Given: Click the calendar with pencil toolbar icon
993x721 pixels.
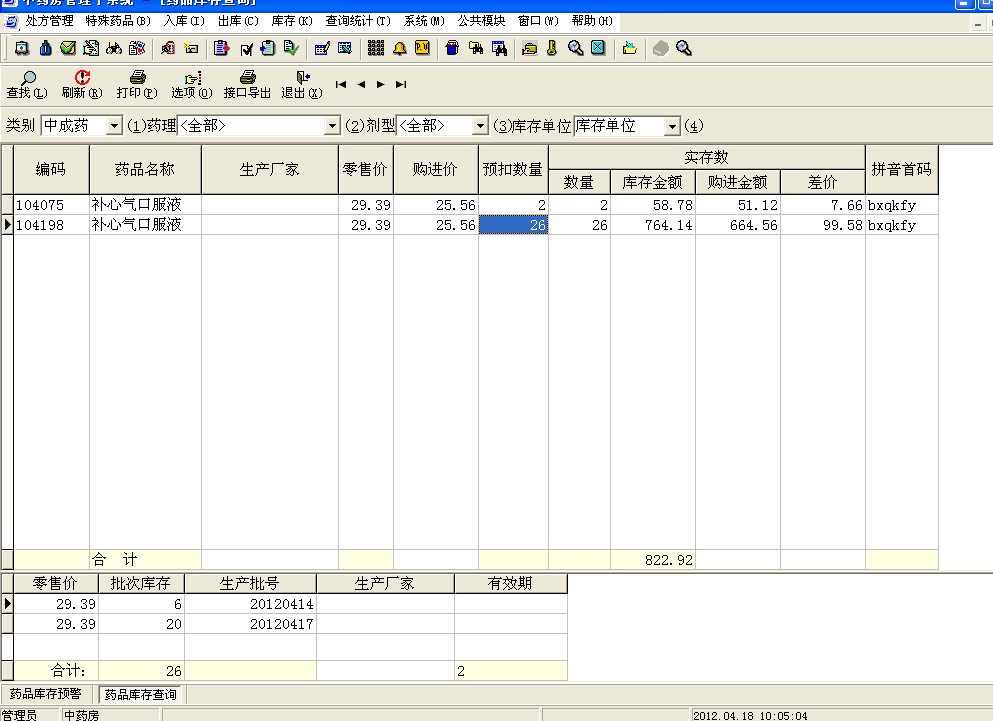Looking at the screenshot, I should [x=322, y=48].
